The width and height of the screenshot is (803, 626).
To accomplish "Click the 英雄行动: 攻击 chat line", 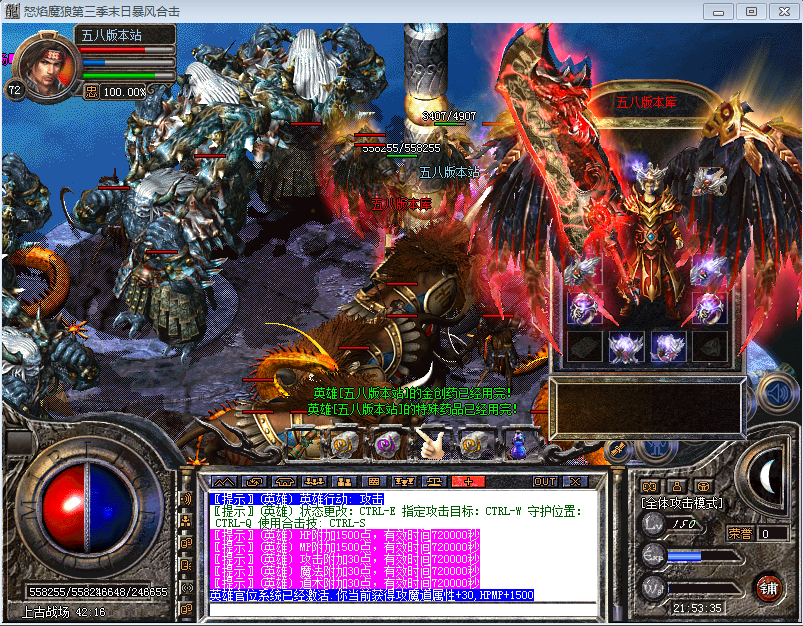I will click(297, 499).
